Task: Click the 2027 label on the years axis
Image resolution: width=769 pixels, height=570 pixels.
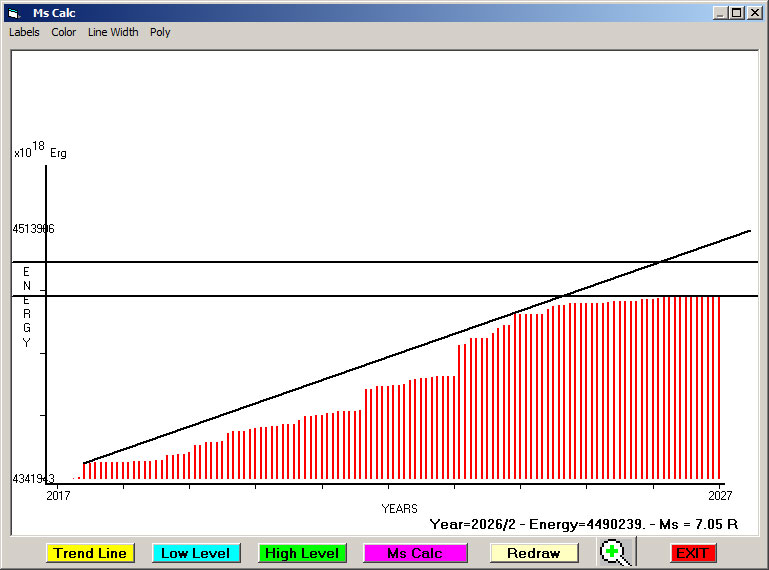Action: [719, 496]
